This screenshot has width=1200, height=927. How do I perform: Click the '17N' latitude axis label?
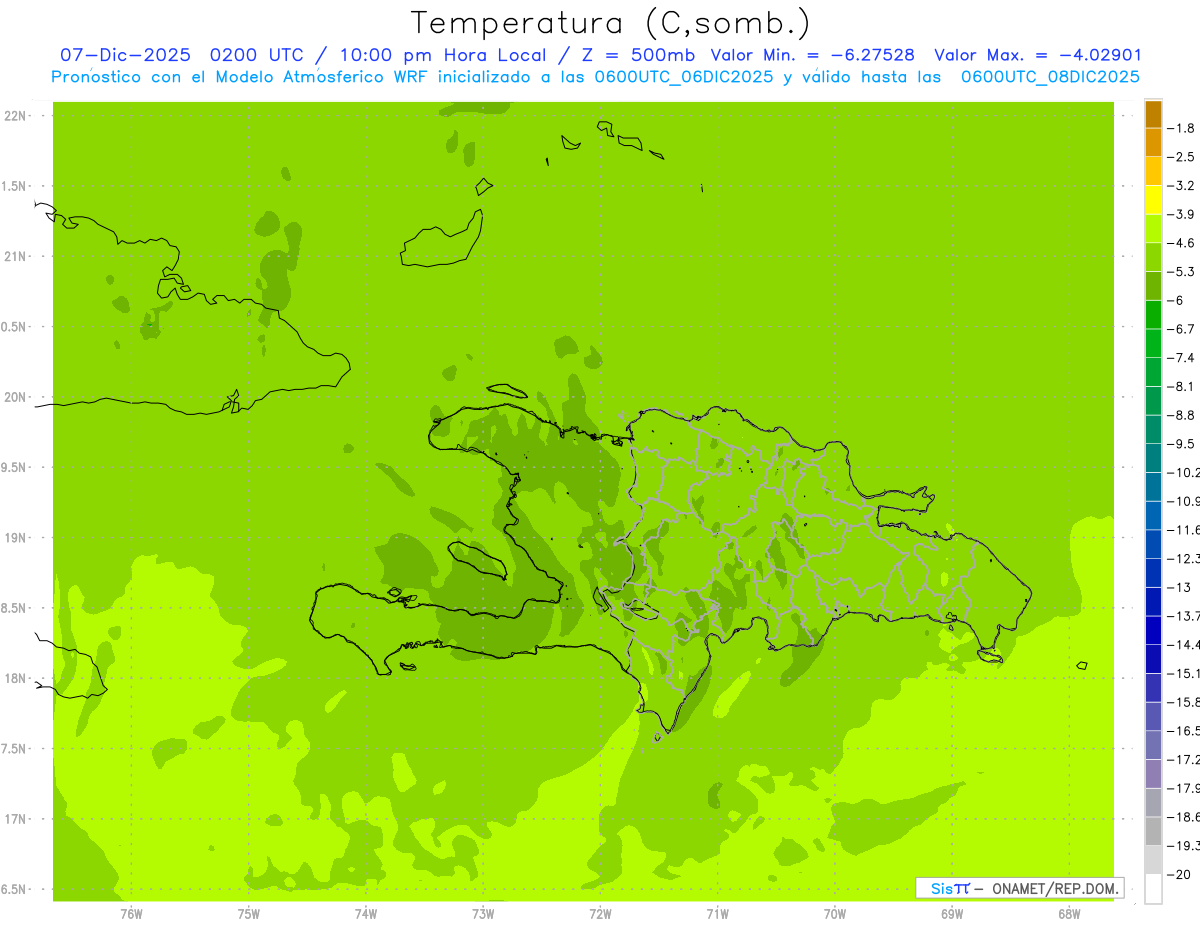(16, 819)
